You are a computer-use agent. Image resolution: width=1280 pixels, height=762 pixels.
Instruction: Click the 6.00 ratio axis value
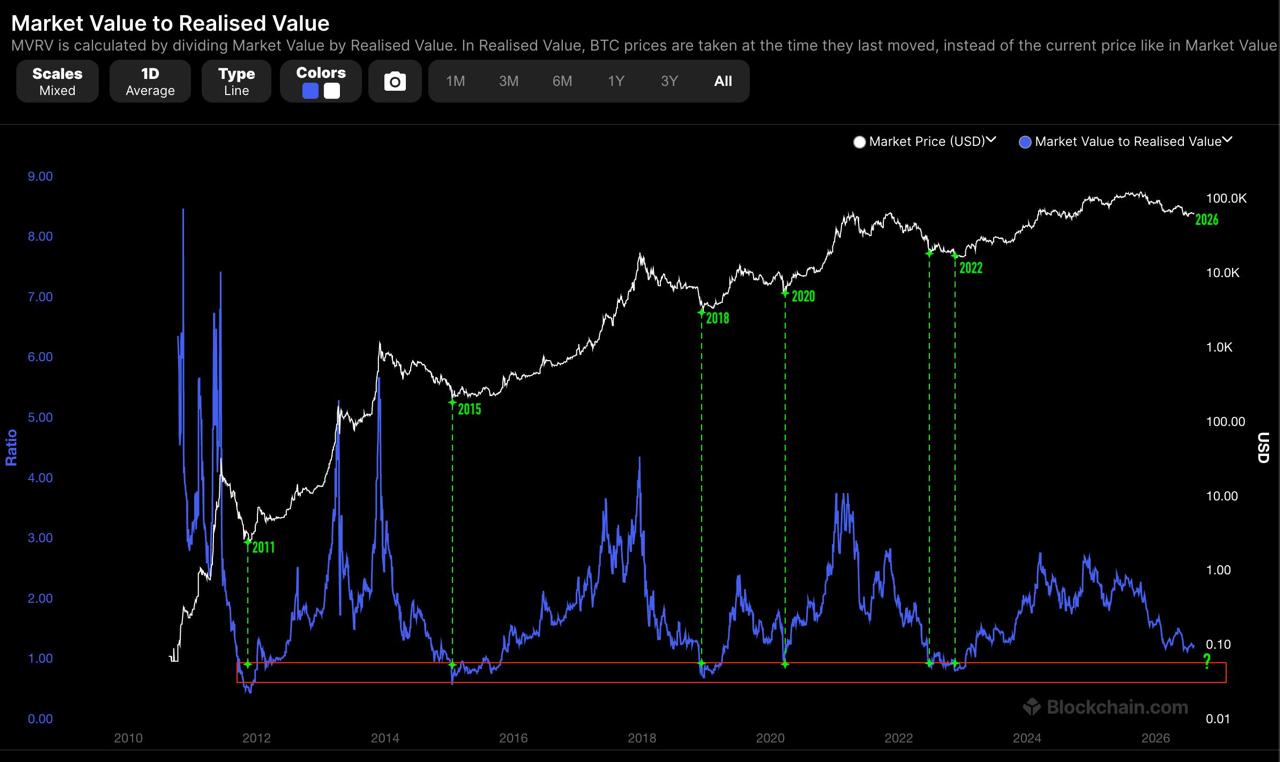pos(40,357)
